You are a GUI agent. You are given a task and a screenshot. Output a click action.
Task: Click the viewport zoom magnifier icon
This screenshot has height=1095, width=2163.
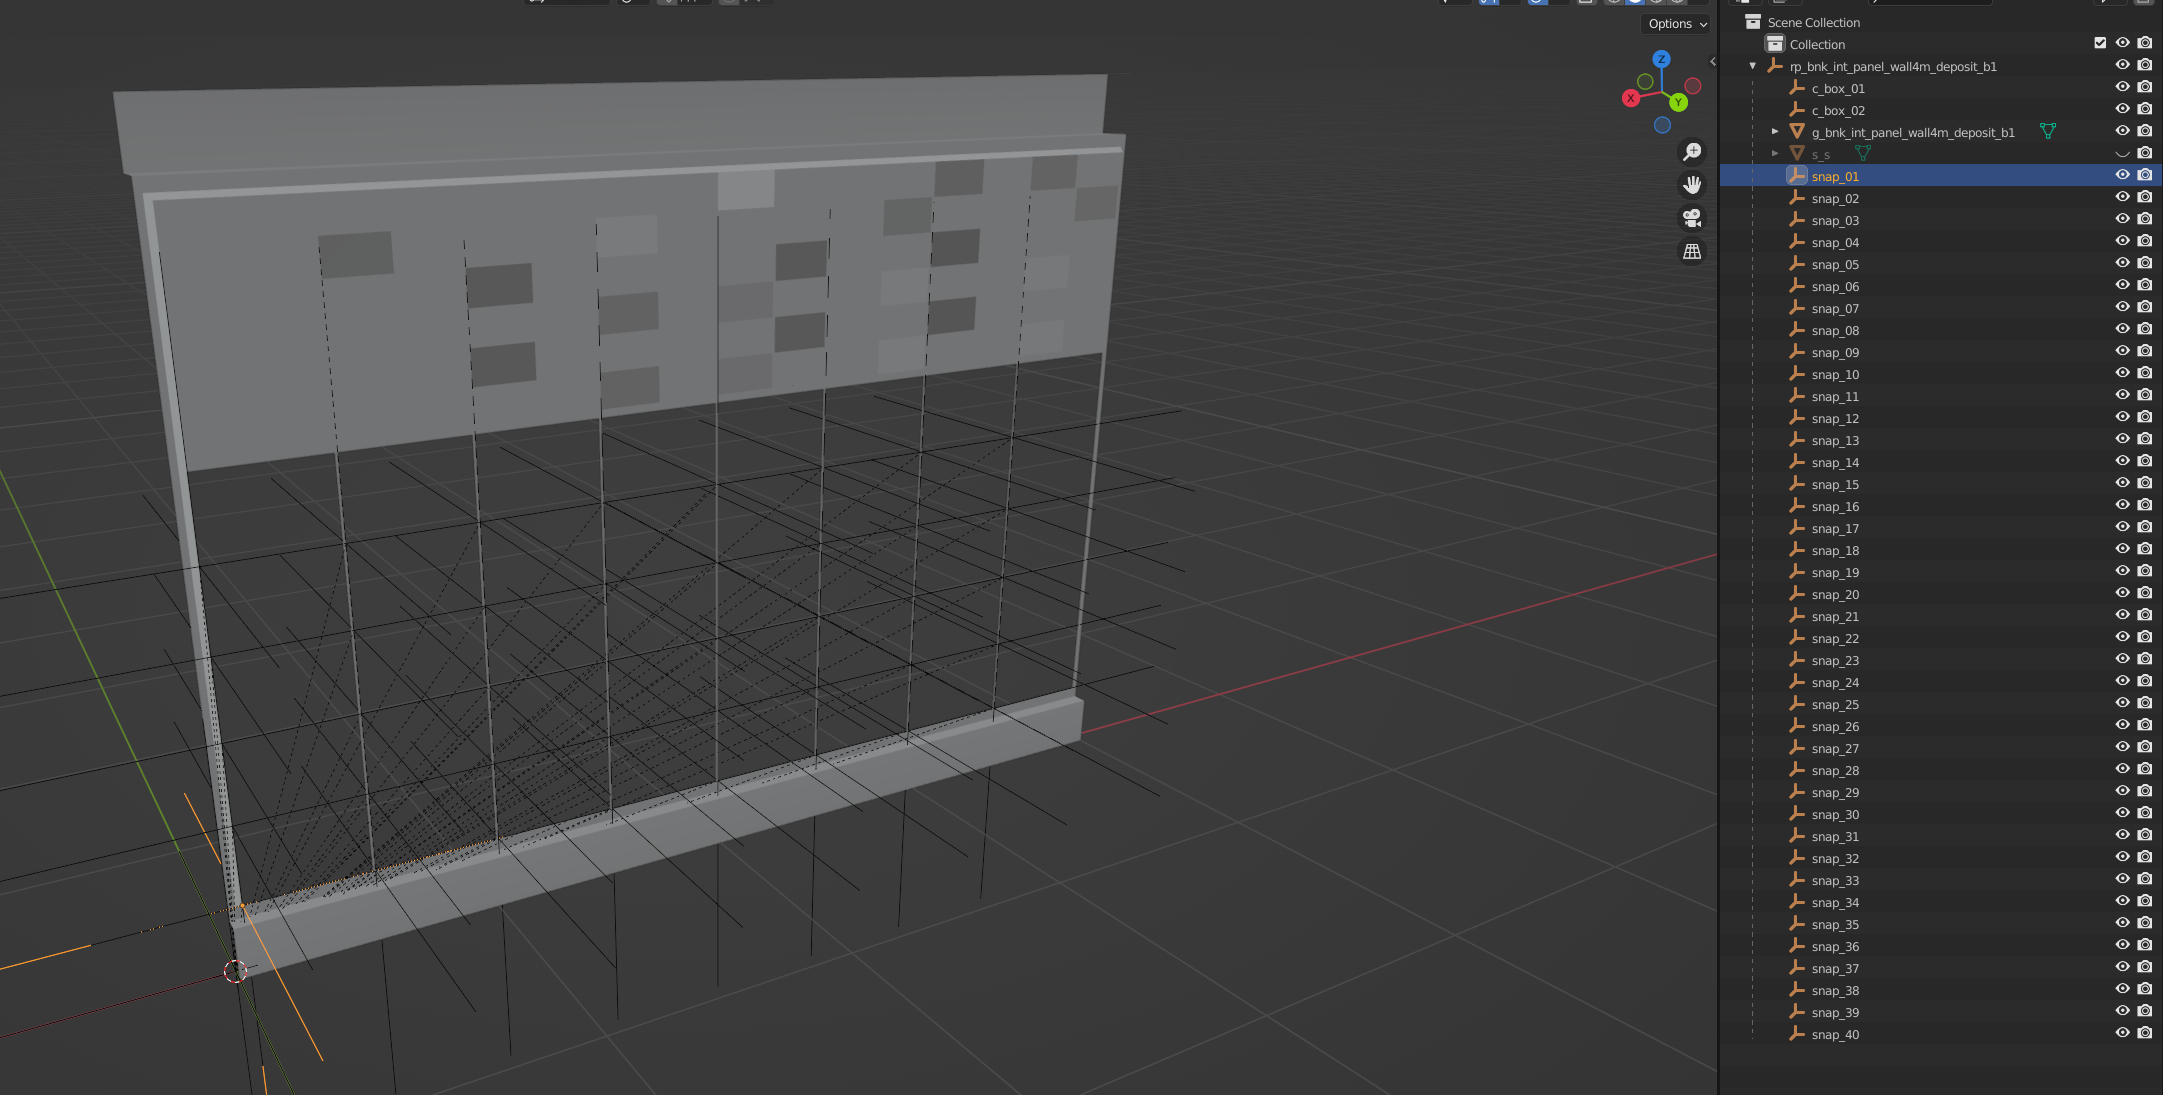(1692, 152)
